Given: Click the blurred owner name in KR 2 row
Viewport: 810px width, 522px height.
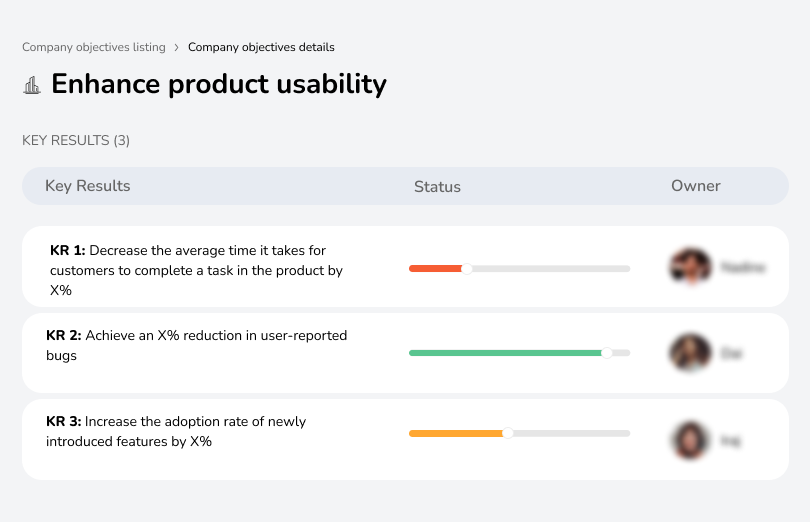Looking at the screenshot, I should [x=731, y=354].
